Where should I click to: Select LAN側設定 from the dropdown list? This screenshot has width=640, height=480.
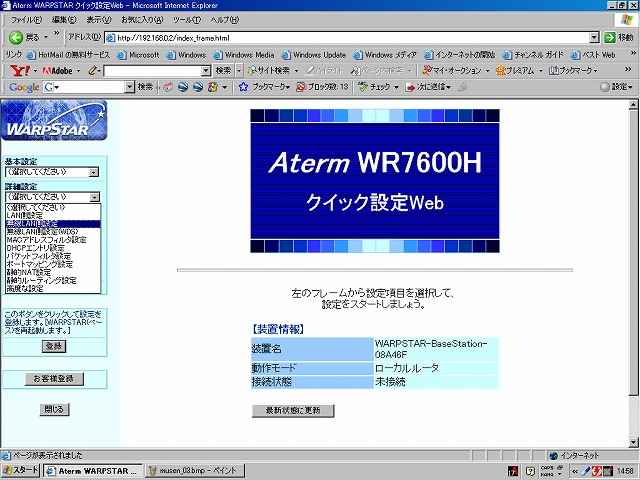point(53,215)
